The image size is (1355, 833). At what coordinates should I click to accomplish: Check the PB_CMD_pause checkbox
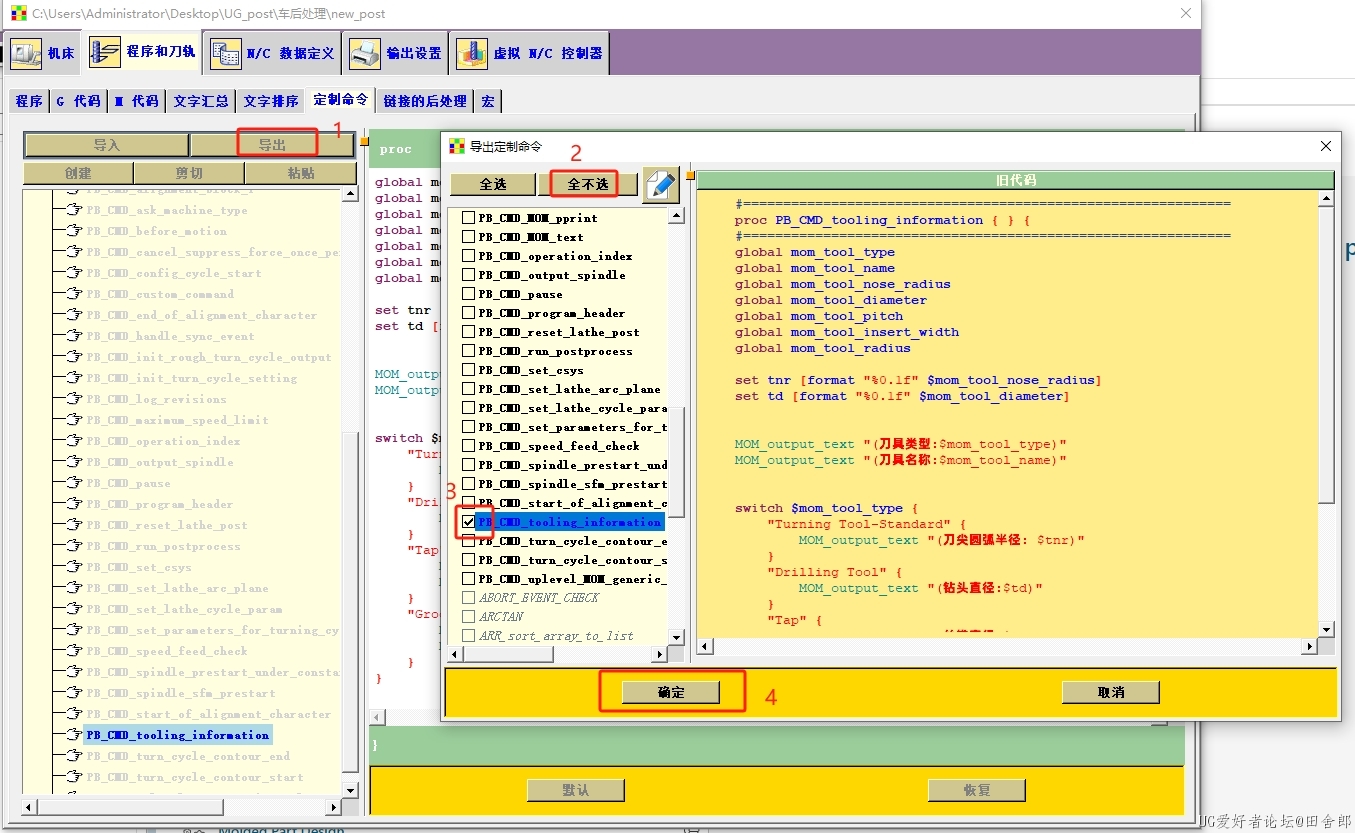(468, 294)
